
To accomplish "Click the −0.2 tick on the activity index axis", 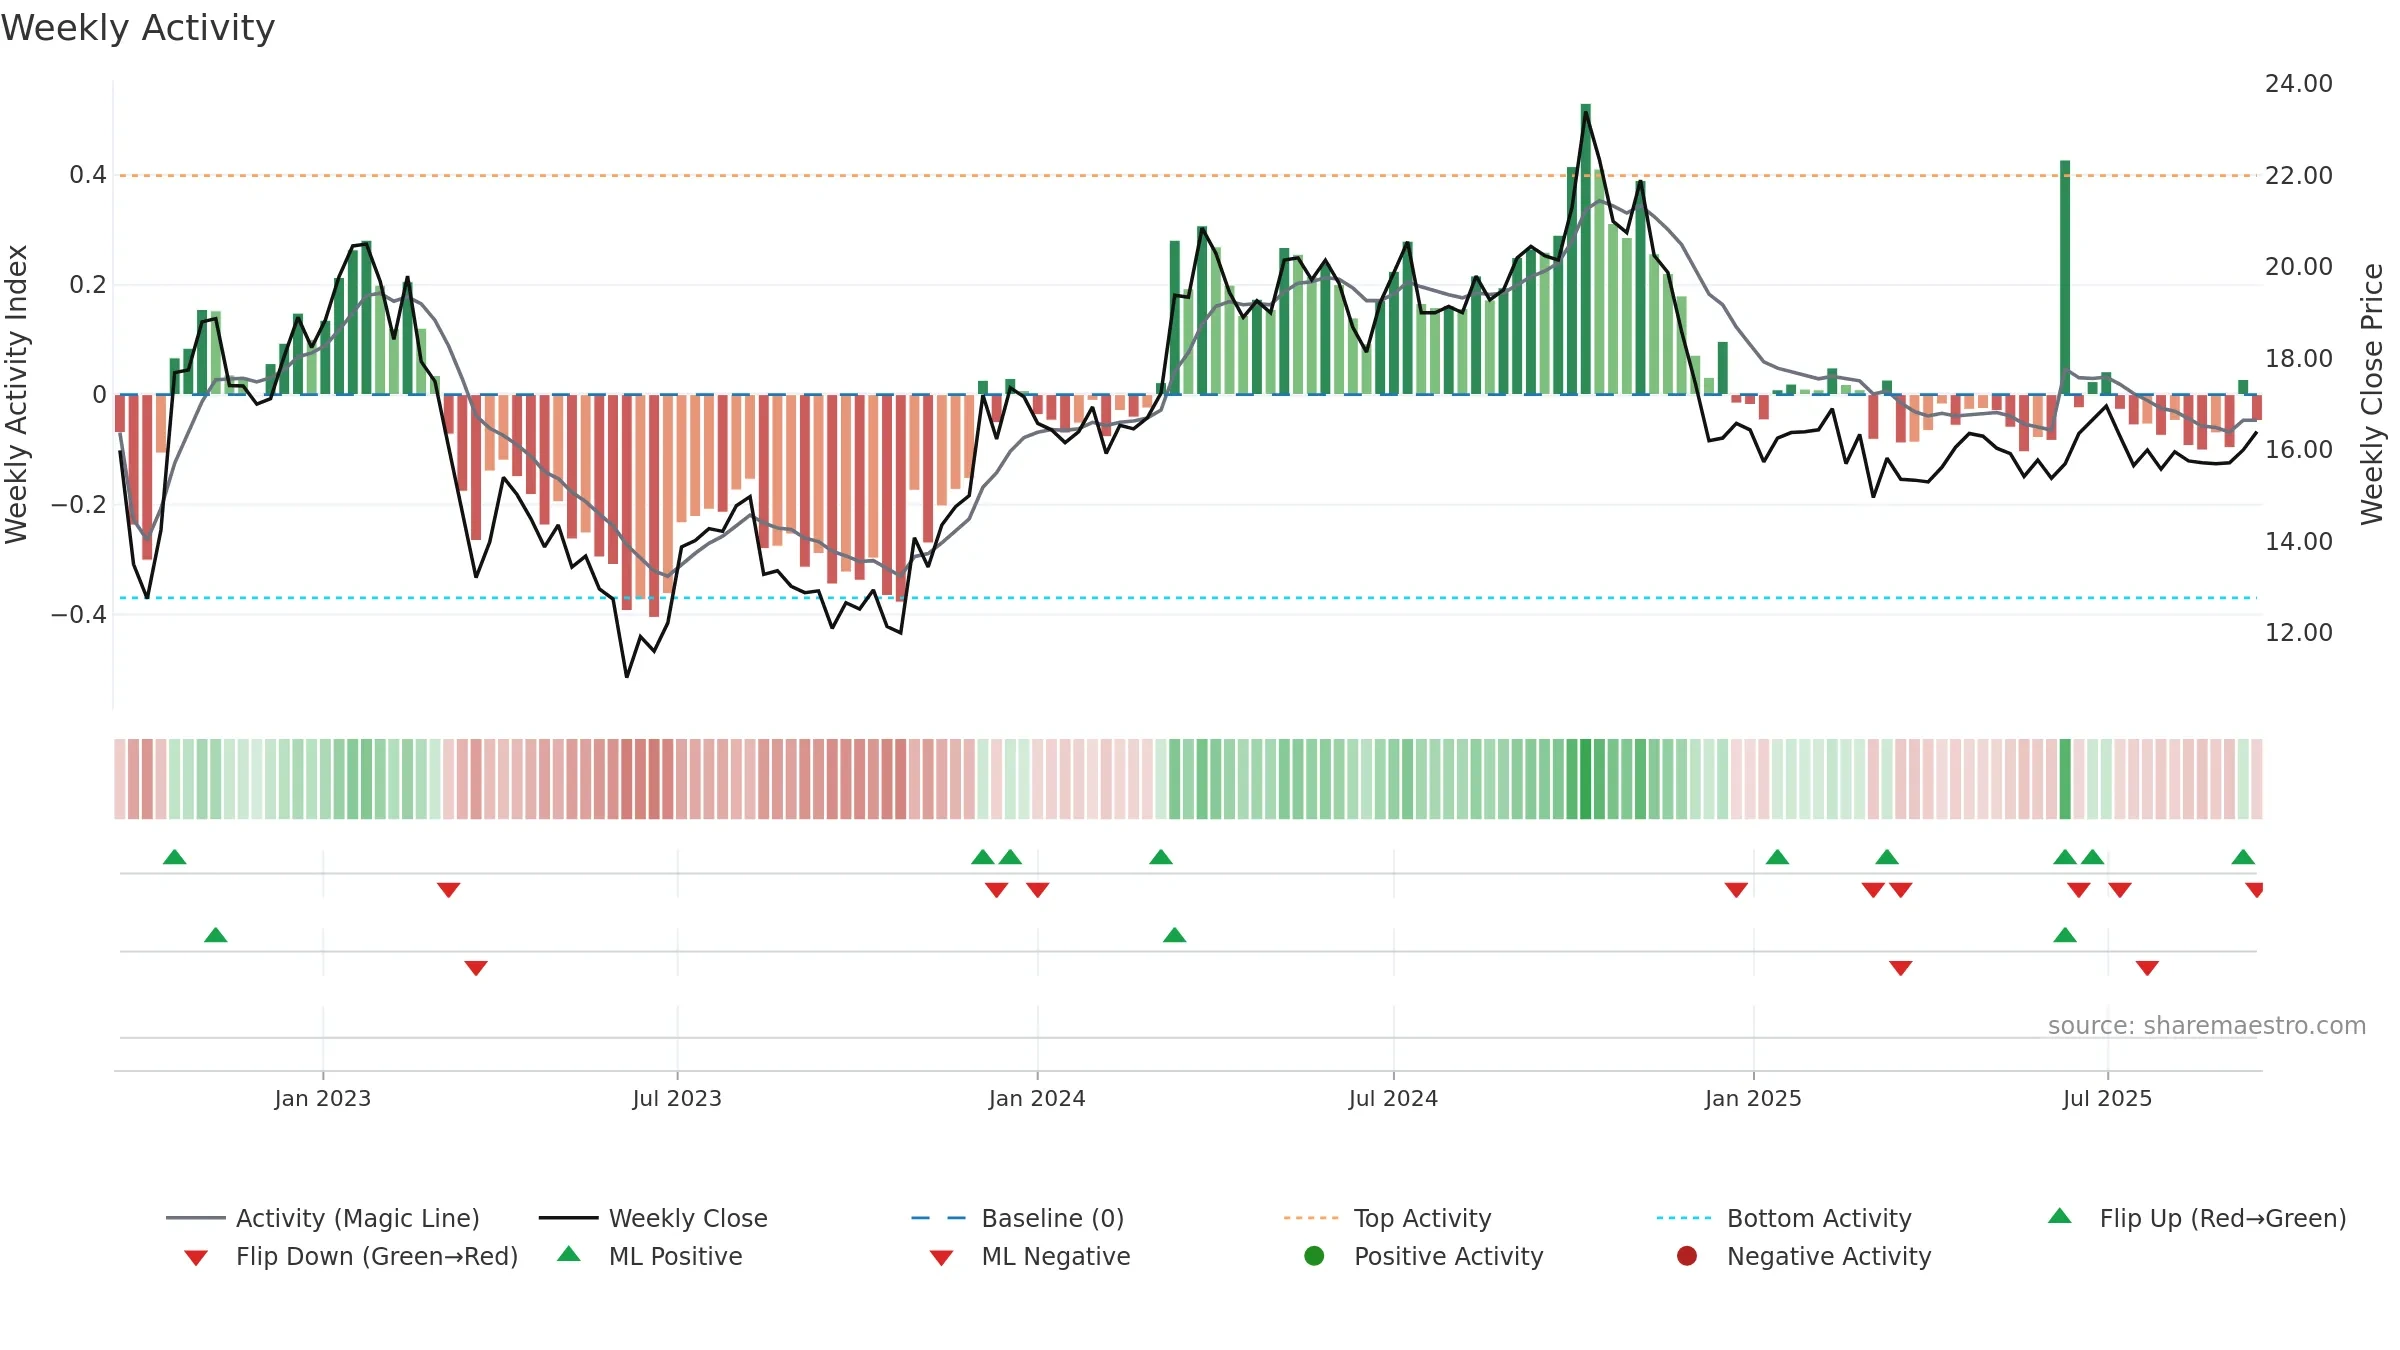I will (78, 504).
